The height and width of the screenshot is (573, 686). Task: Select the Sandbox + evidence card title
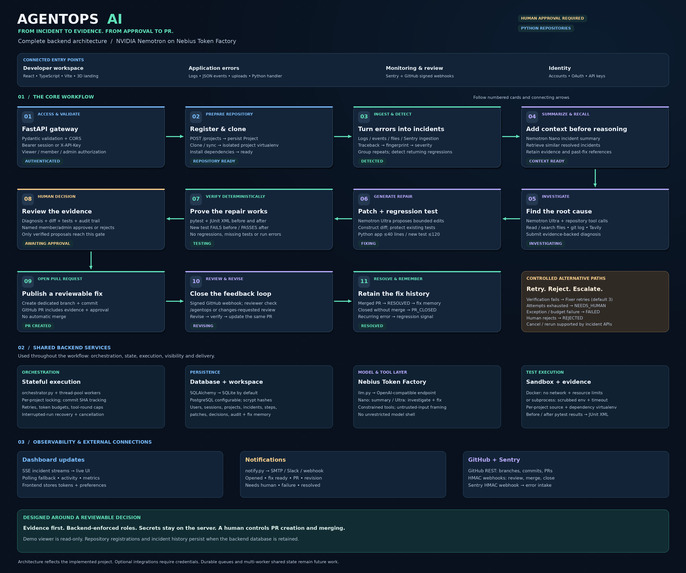point(558,382)
